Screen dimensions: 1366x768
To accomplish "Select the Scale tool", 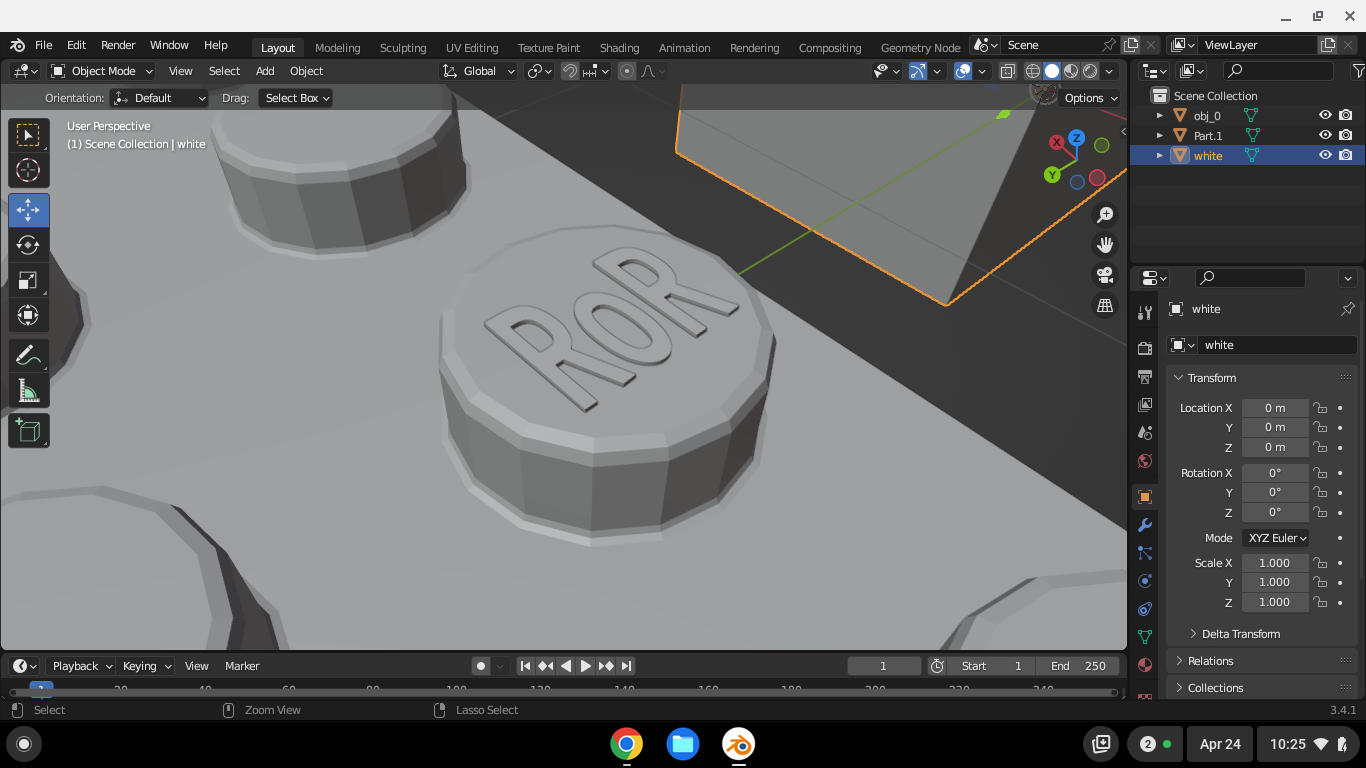I will (x=28, y=280).
